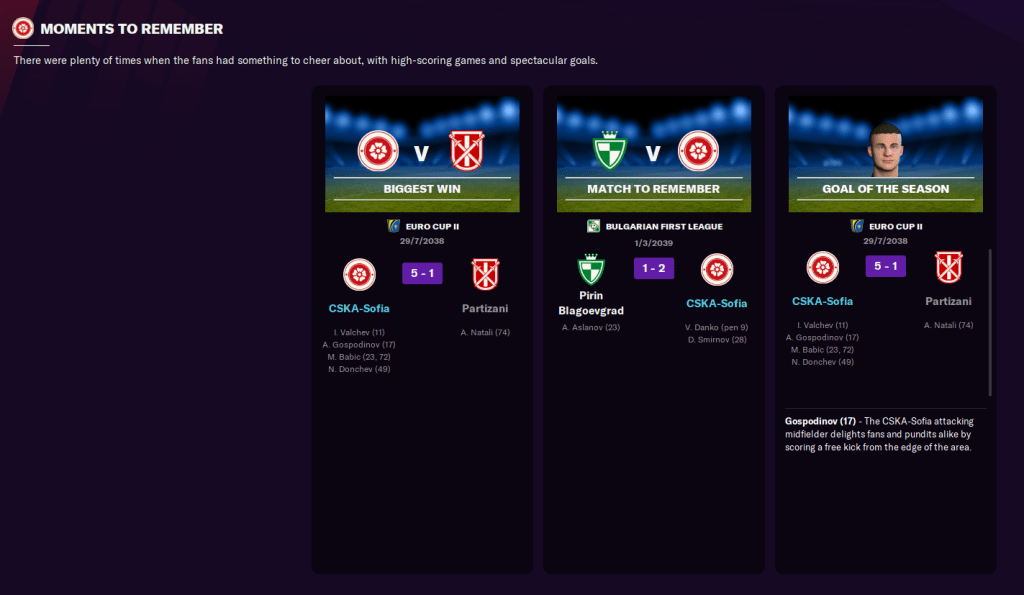Select CSKA-Sofia team name in Biggest Win card
The width and height of the screenshot is (1024, 595).
click(x=359, y=309)
